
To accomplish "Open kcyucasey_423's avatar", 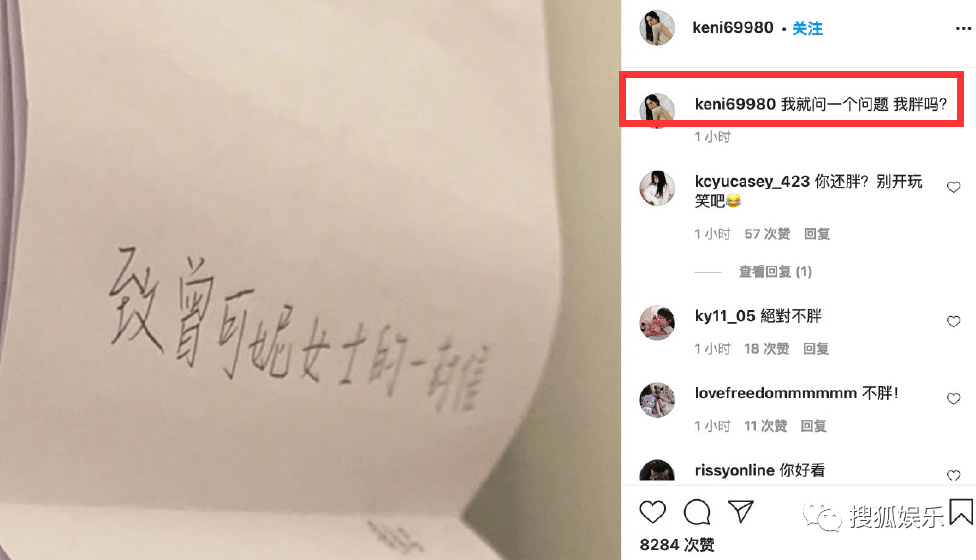I will [657, 188].
